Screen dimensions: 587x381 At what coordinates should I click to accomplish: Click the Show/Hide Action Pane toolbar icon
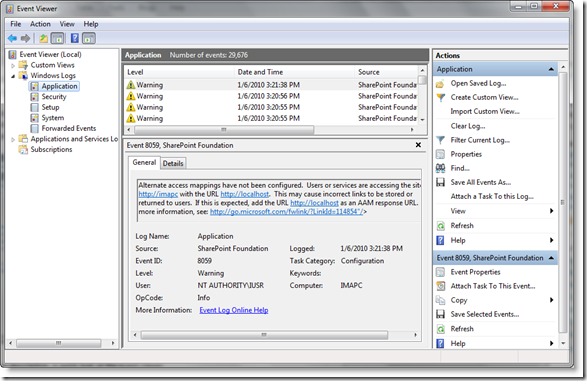pyautogui.click(x=89, y=38)
